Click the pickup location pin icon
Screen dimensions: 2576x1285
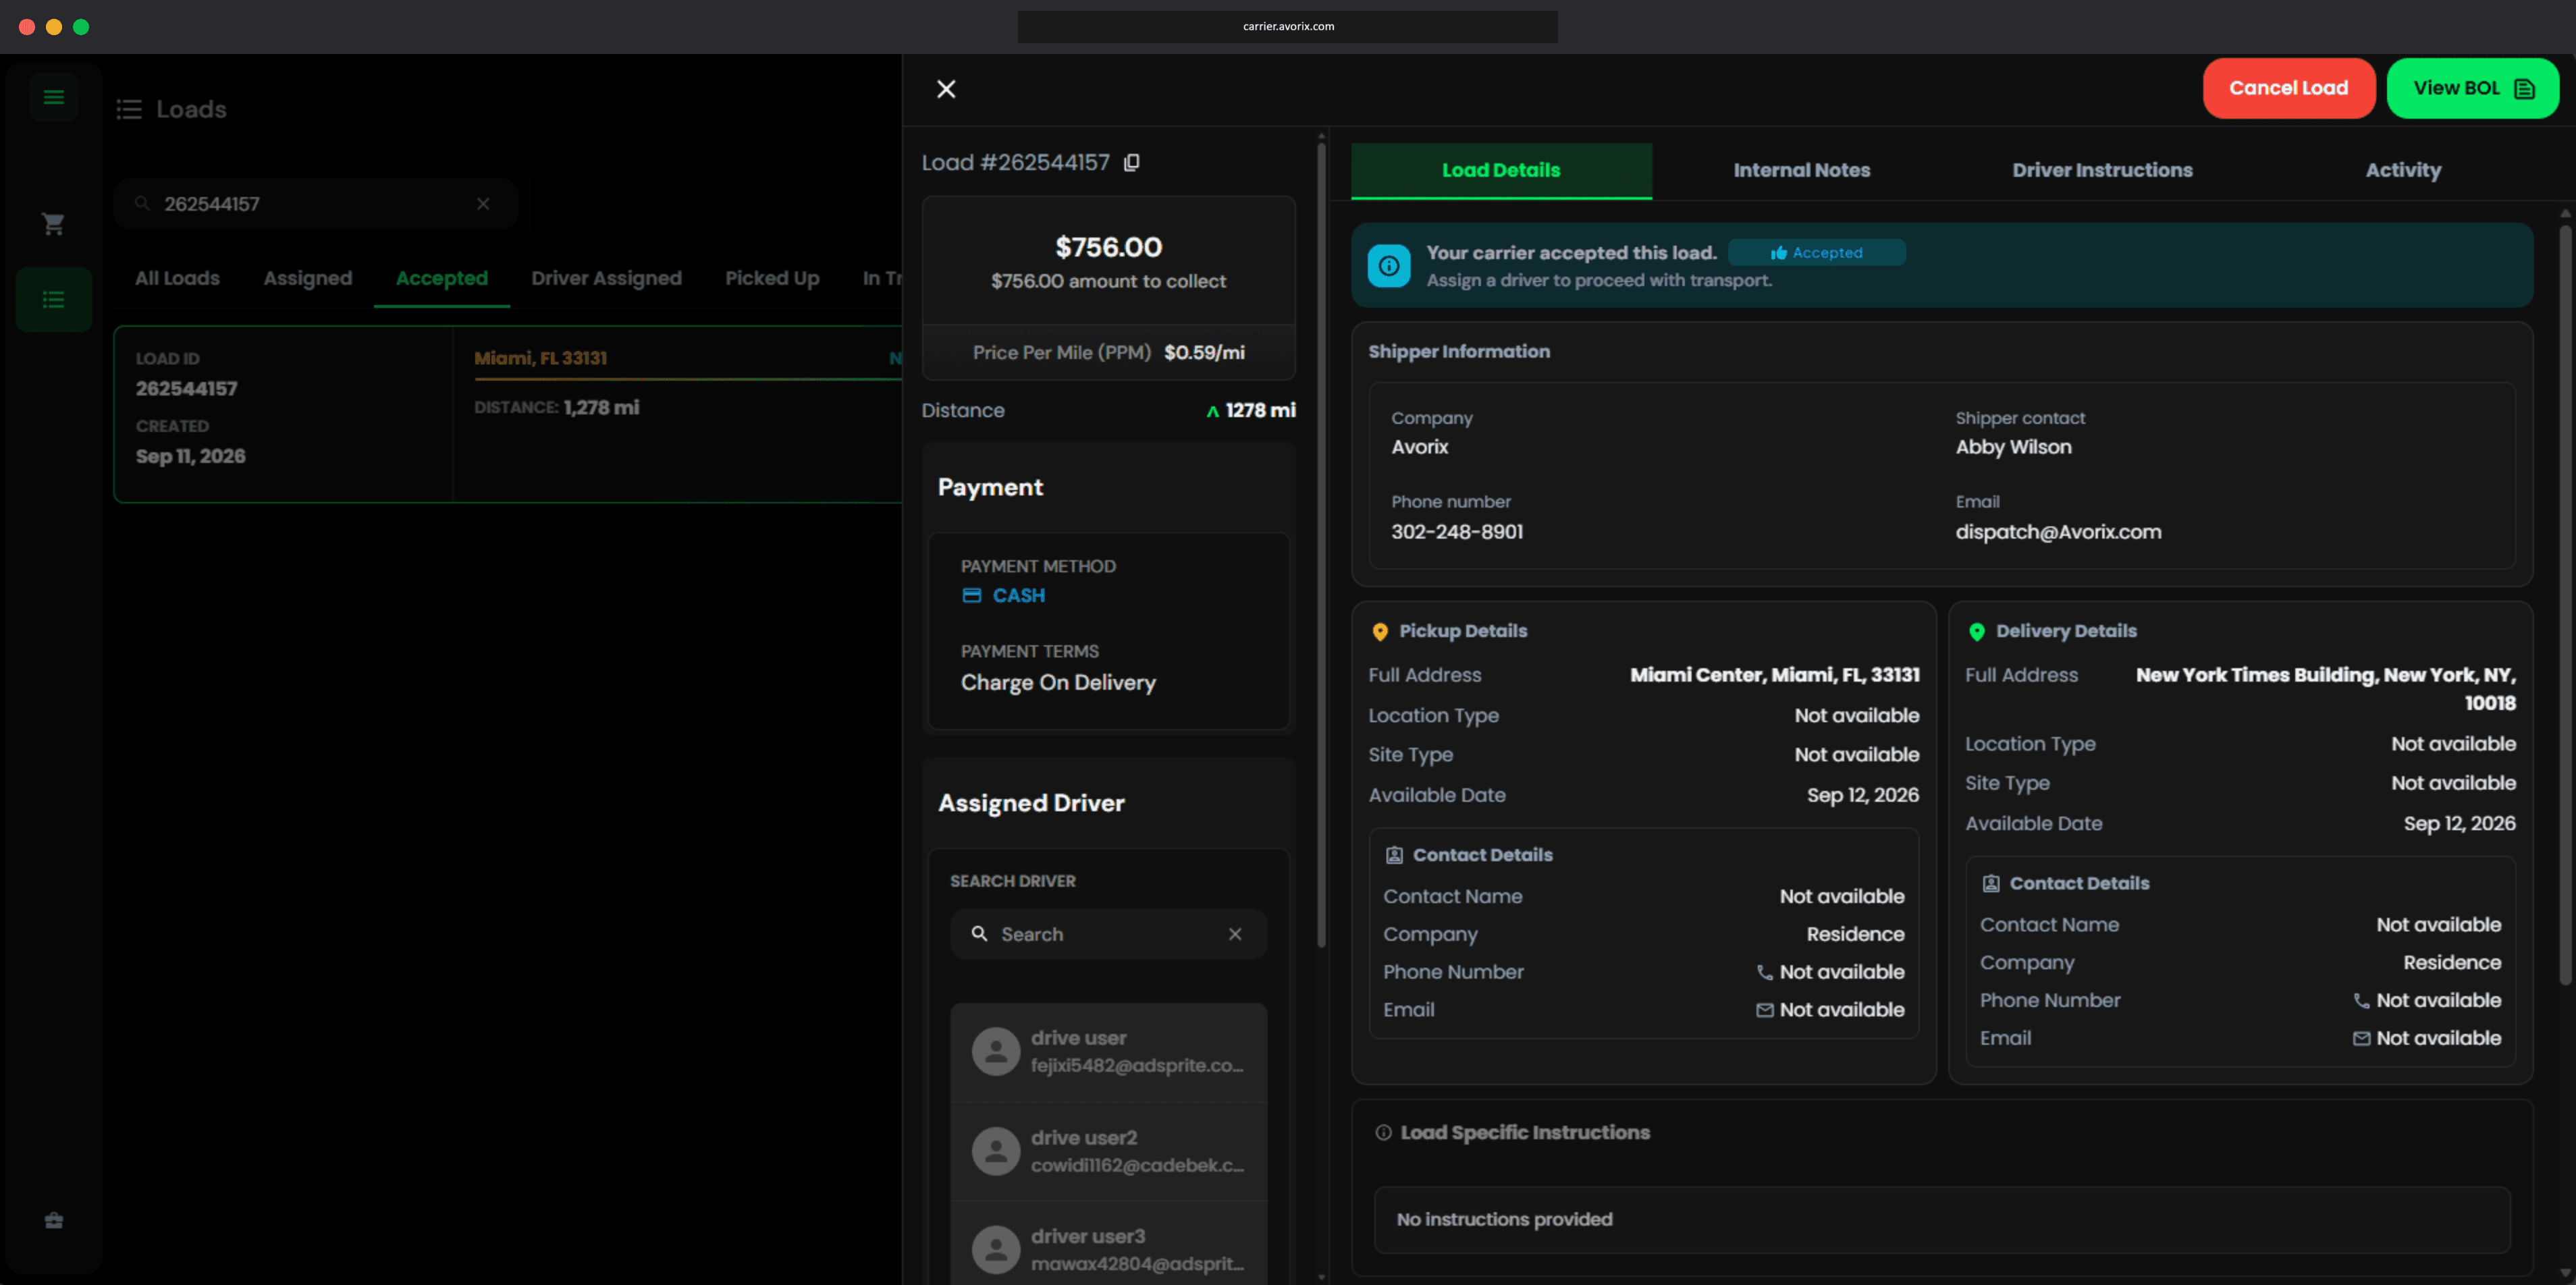click(x=1380, y=632)
